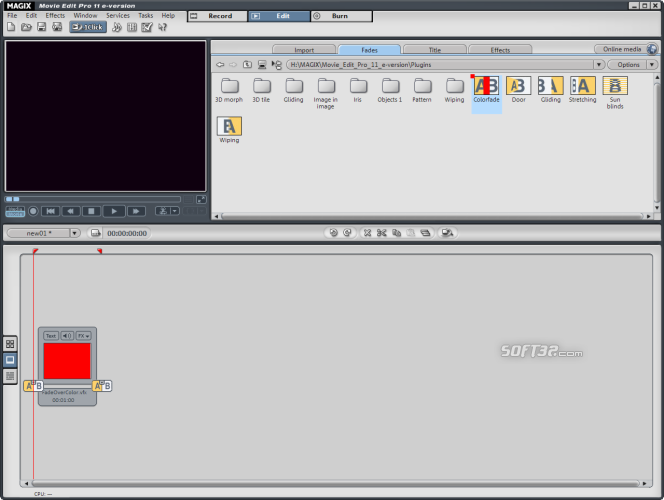Select the Door transition
Viewport: 664px width, 500px height.
518,89
